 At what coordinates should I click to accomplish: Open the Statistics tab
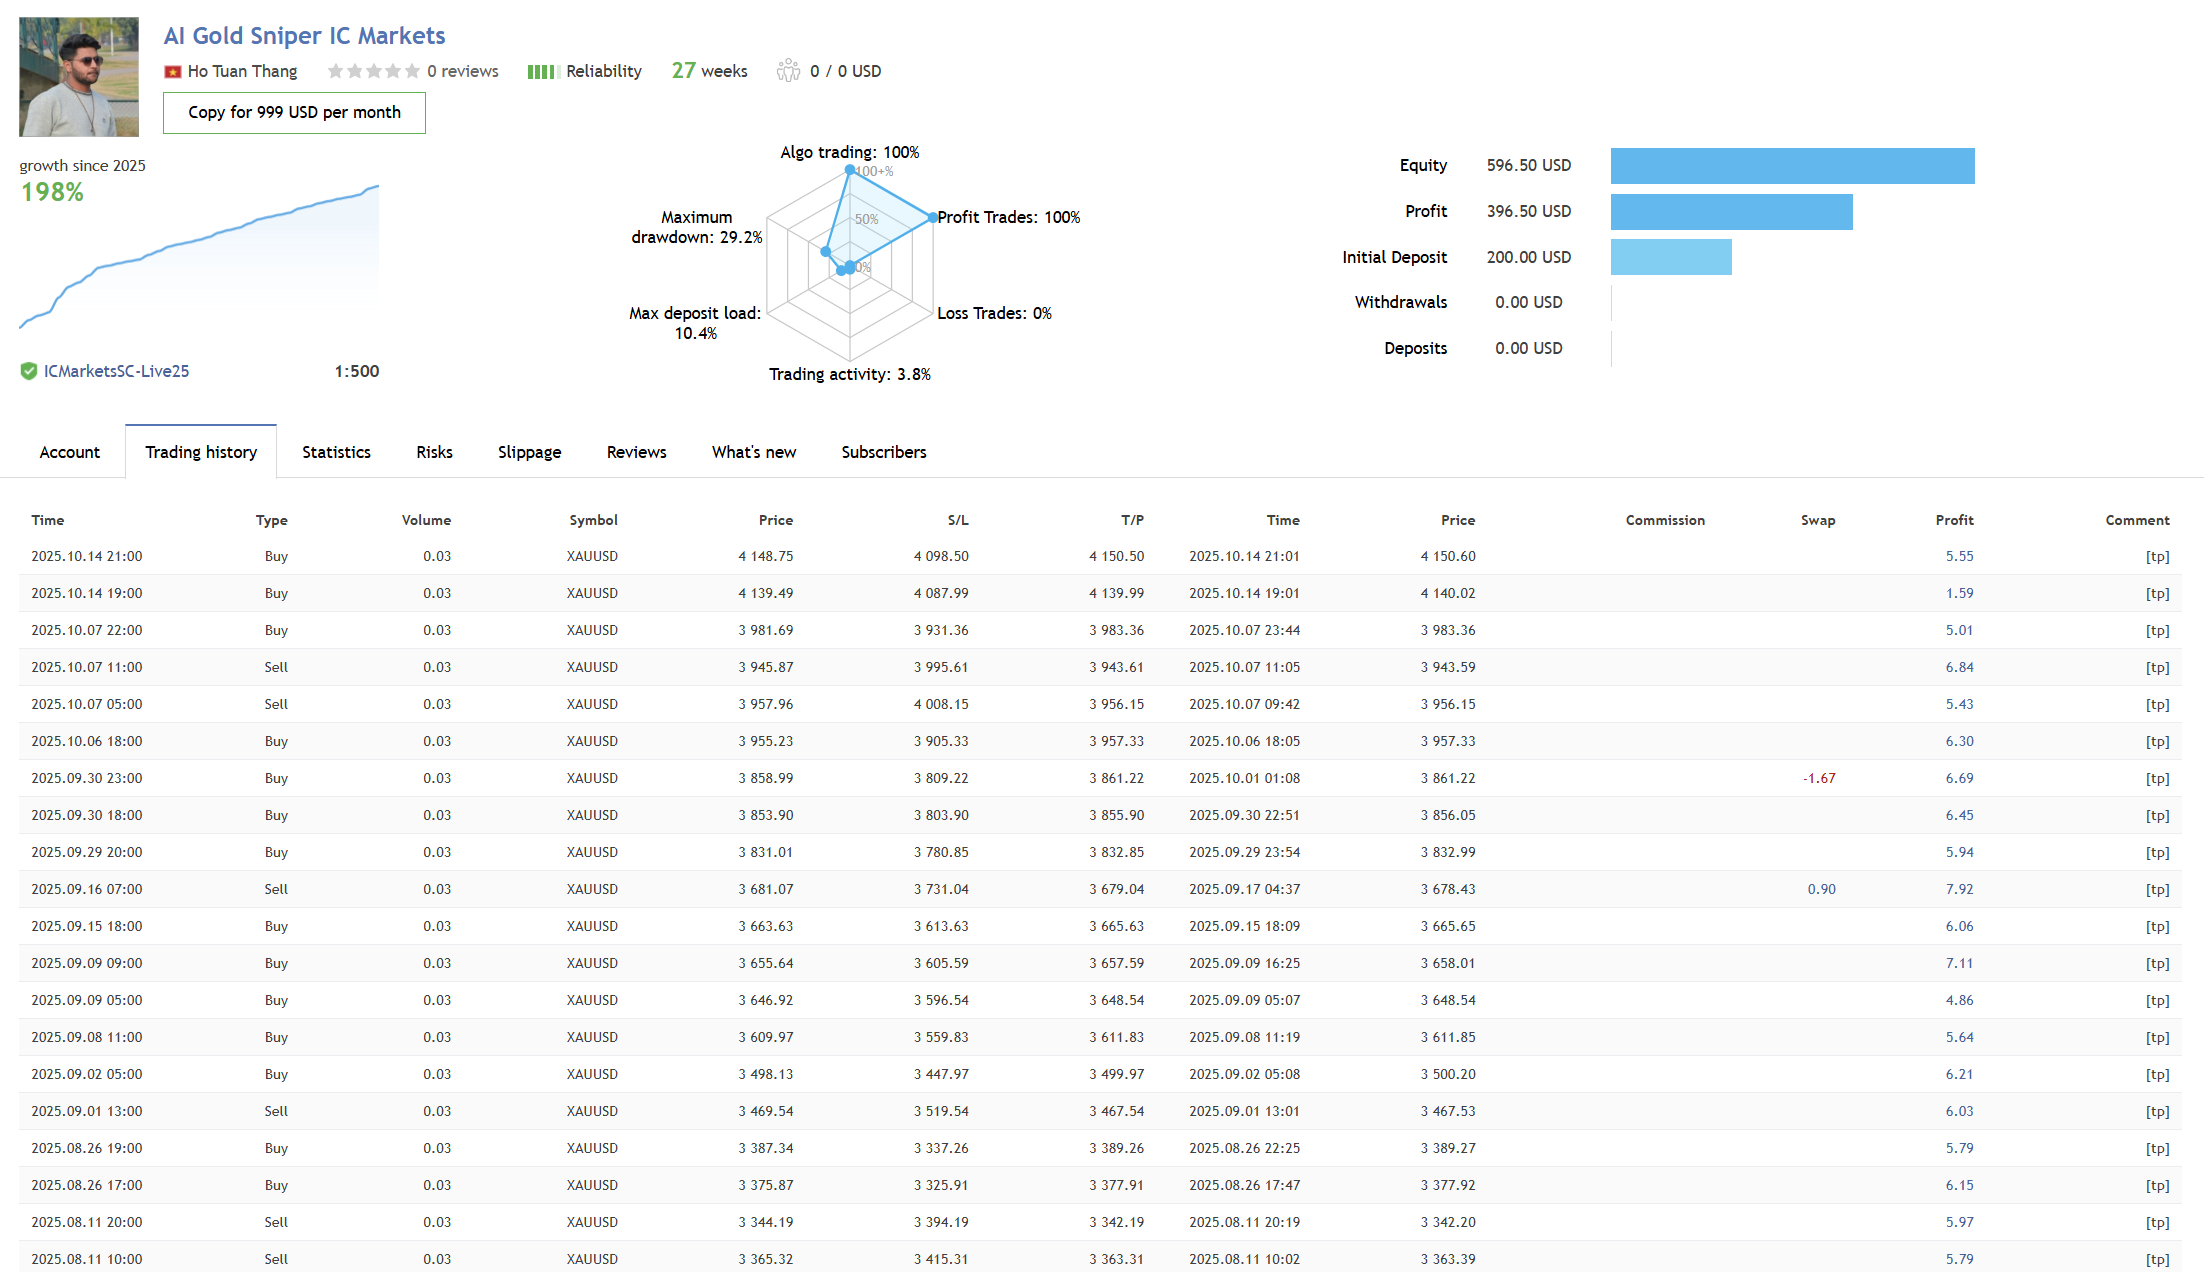pos(336,452)
